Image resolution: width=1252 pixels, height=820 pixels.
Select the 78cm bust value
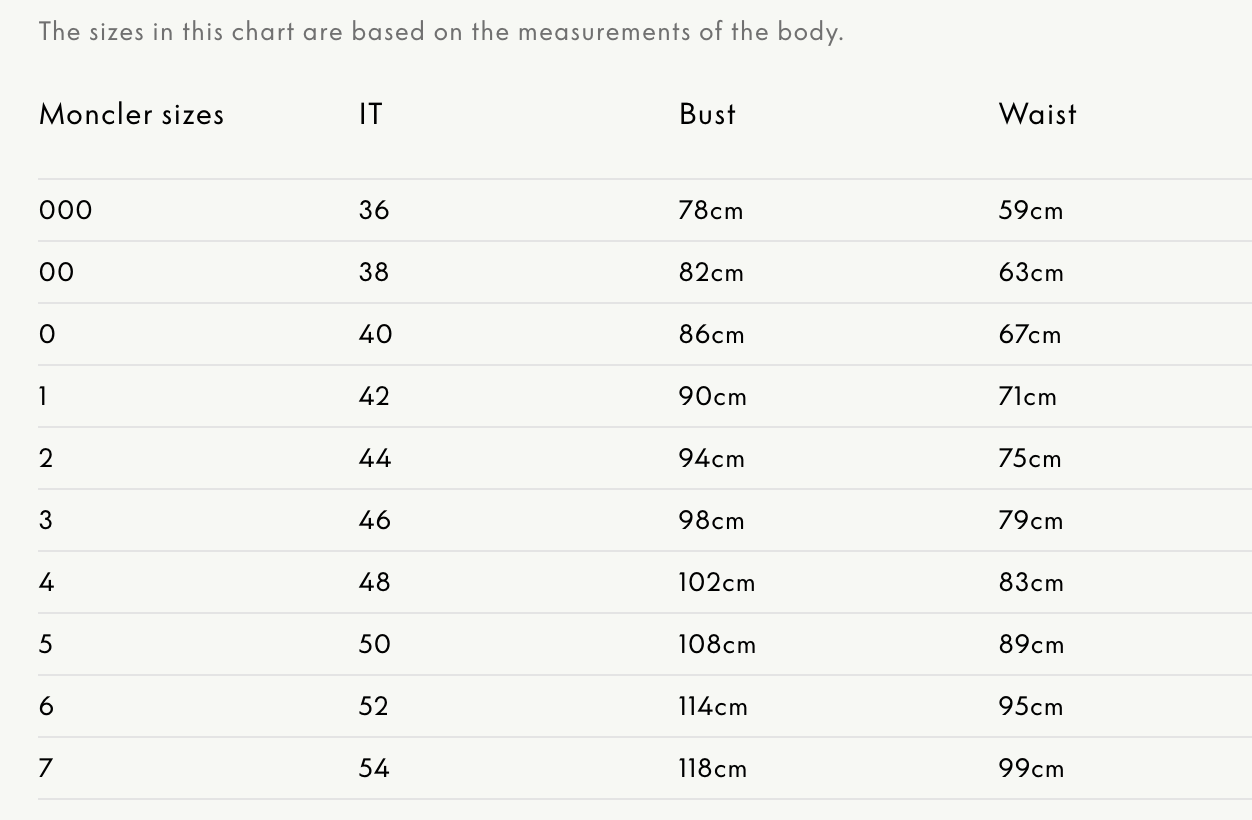(710, 210)
